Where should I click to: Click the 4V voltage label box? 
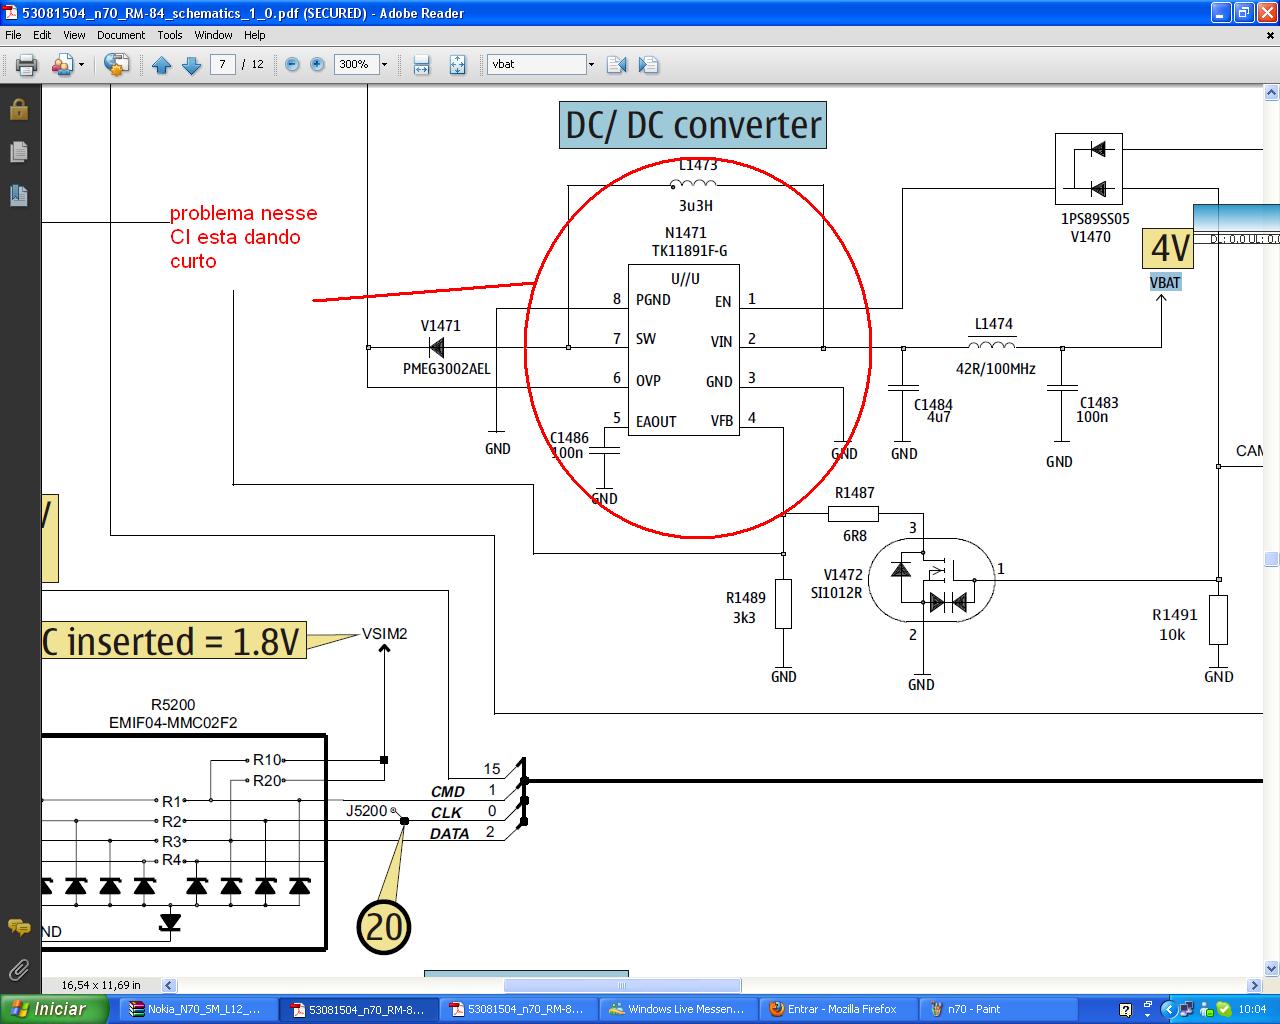1168,249
